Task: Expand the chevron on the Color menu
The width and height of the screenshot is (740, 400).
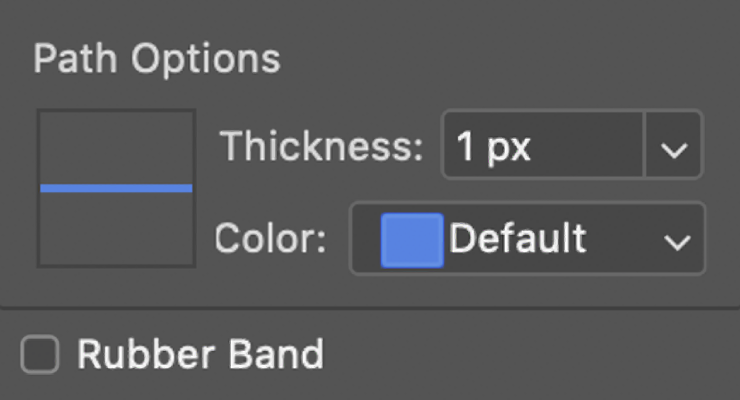Action: [x=678, y=241]
